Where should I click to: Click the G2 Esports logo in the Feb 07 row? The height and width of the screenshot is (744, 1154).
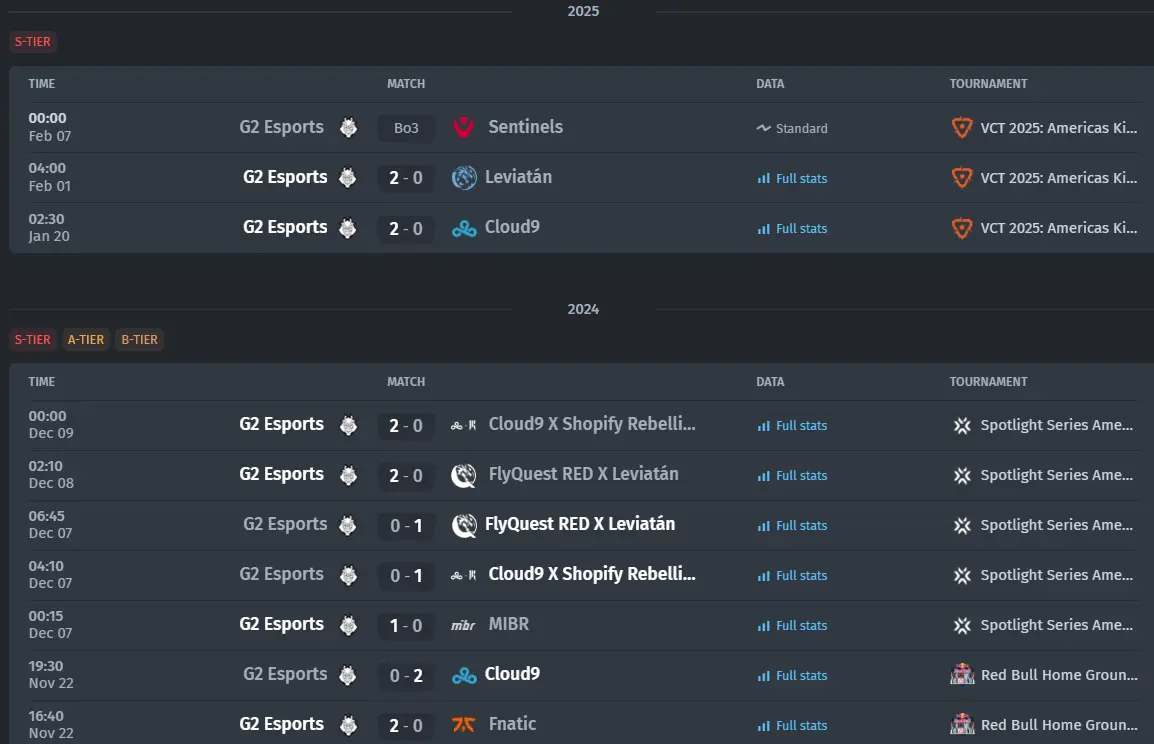pyautogui.click(x=348, y=127)
